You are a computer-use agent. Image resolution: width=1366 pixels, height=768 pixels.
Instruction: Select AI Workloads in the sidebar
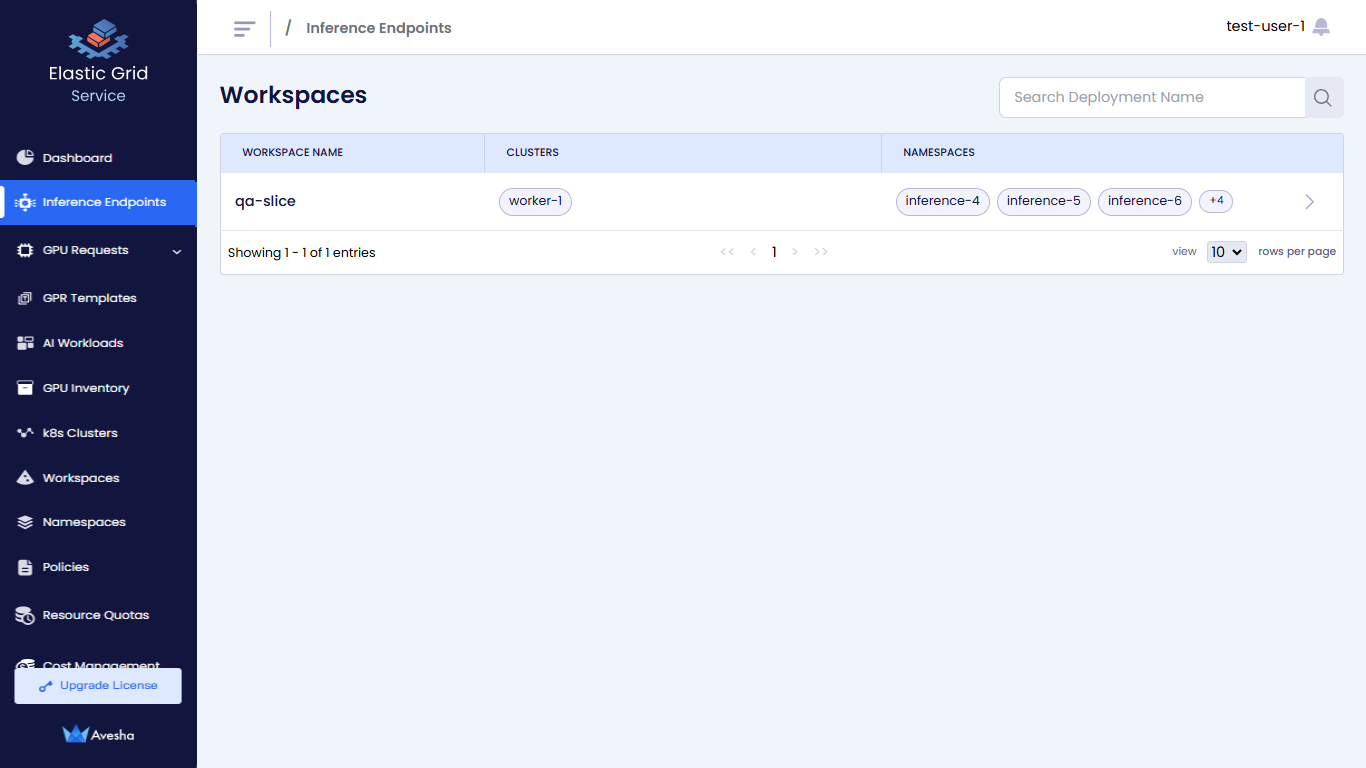click(x=84, y=342)
